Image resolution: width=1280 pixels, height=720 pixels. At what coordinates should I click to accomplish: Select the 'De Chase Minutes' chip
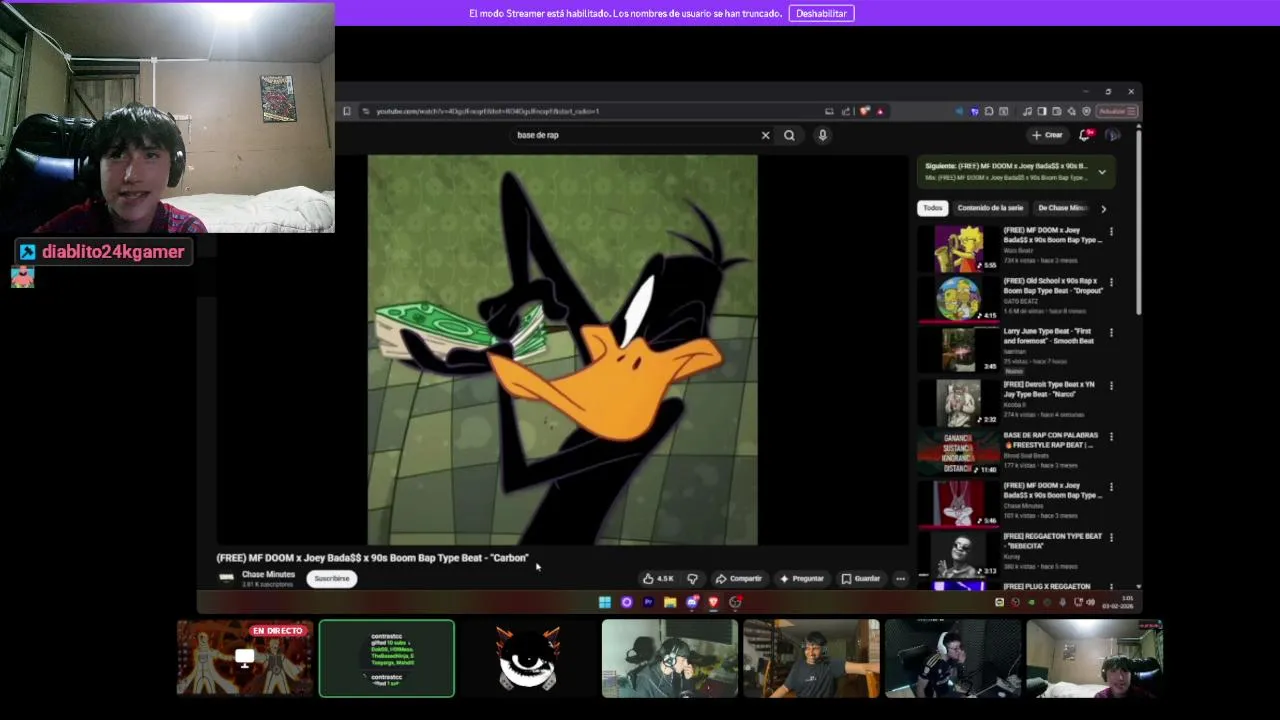click(x=1062, y=208)
